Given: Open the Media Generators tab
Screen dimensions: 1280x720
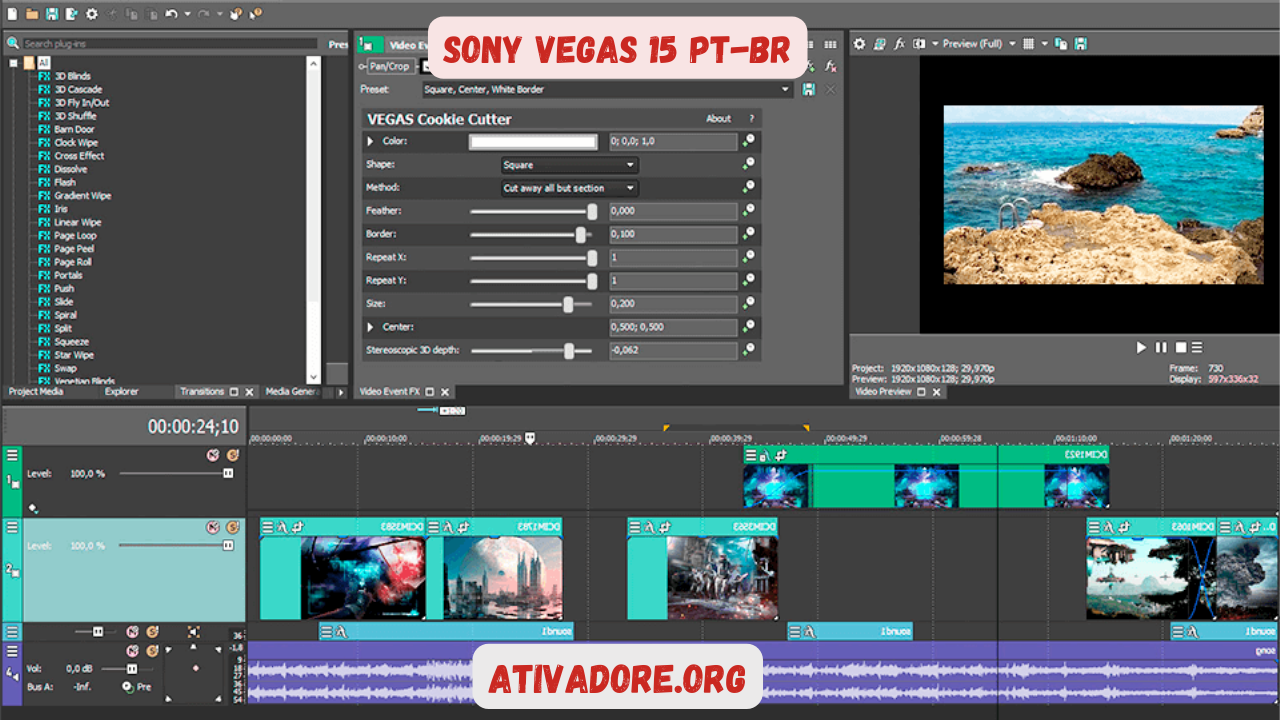Looking at the screenshot, I should (292, 392).
